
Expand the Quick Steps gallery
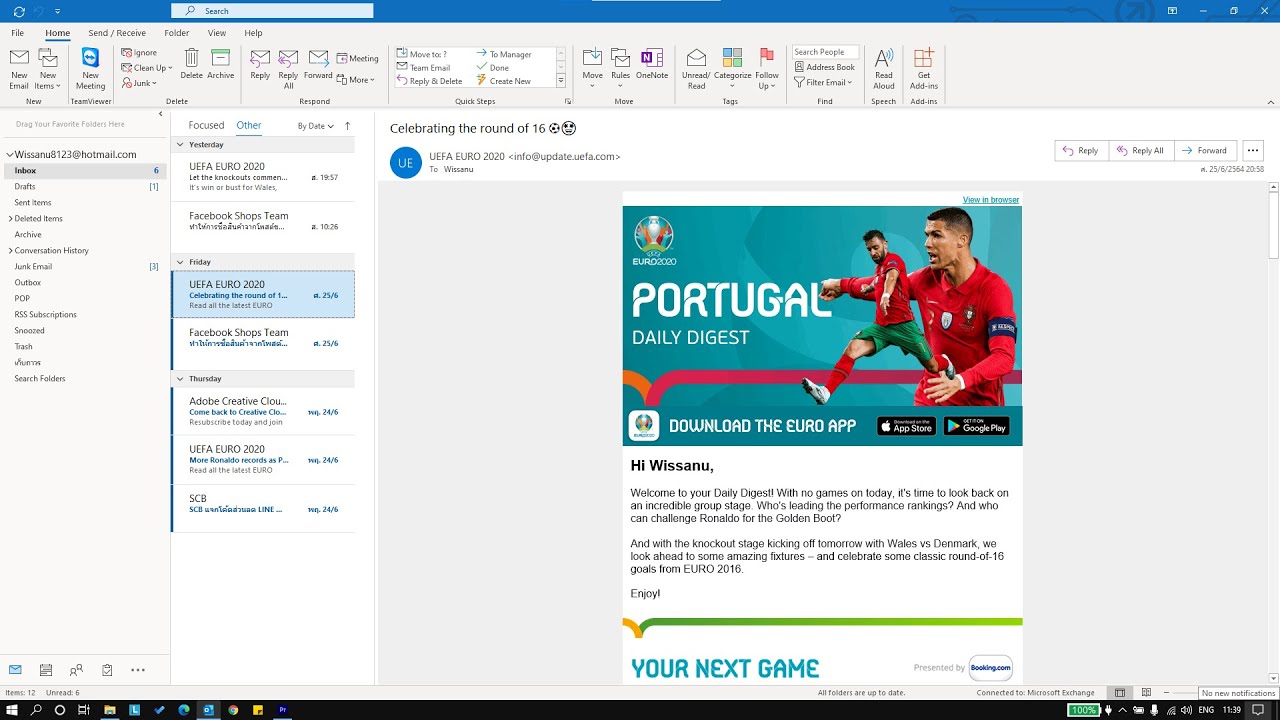pyautogui.click(x=561, y=81)
